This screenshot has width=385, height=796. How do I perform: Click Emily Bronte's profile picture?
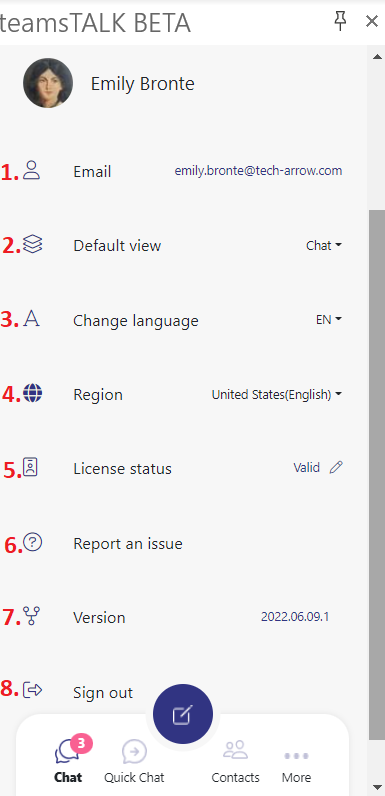tap(48, 83)
